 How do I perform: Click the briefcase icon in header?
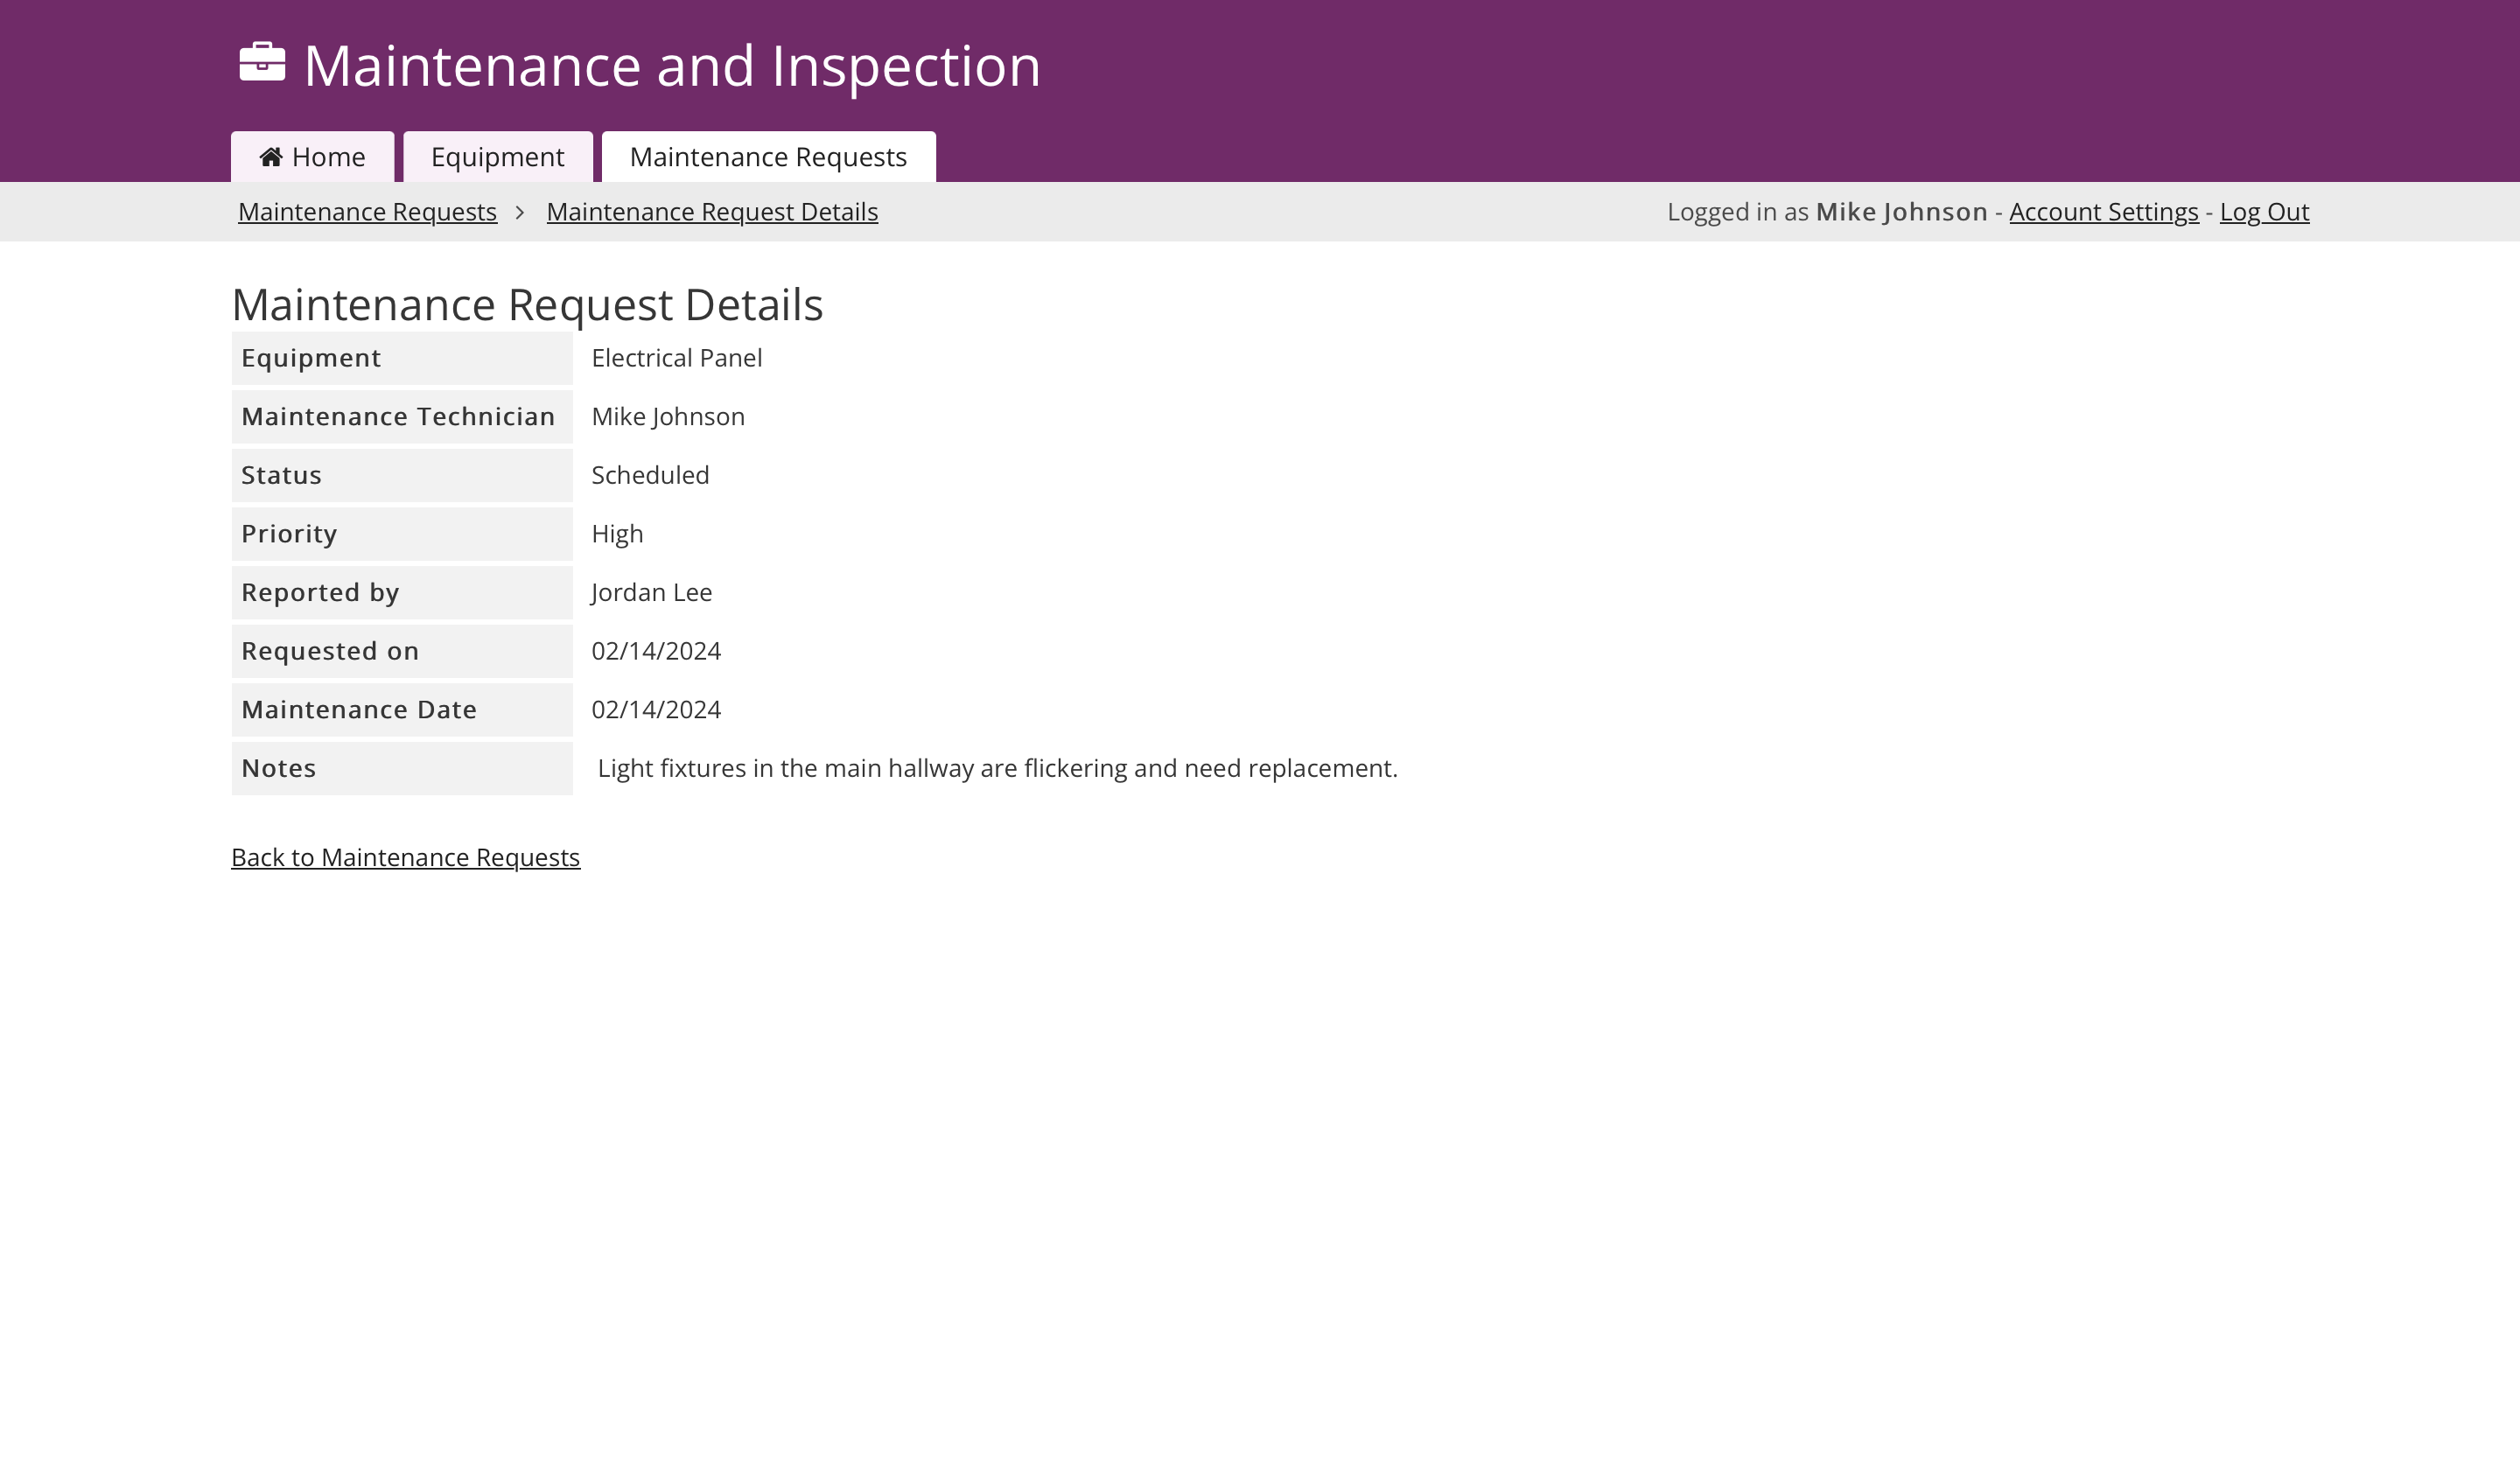point(262,63)
